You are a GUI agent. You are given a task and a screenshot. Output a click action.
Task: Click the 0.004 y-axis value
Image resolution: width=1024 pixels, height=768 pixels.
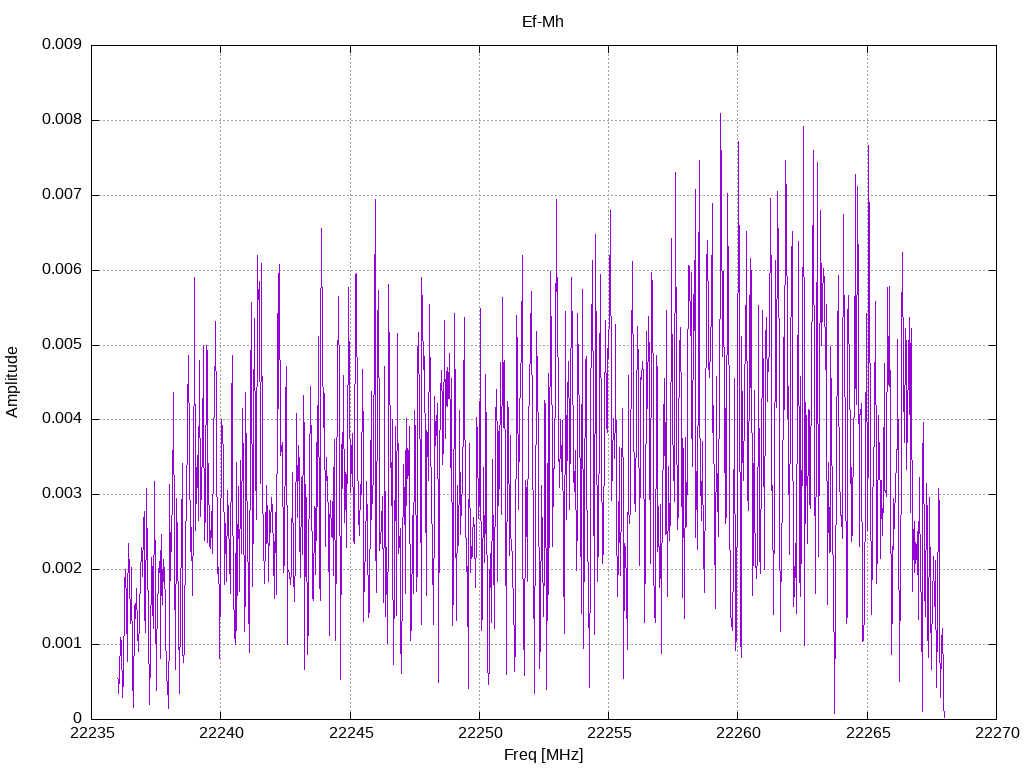click(62, 419)
